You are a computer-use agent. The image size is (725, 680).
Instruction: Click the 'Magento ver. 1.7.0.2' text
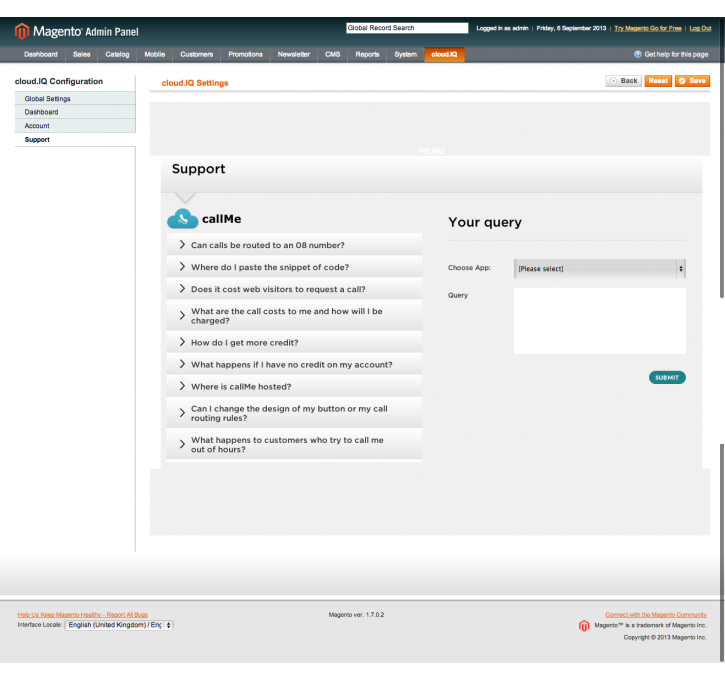[x=356, y=615]
